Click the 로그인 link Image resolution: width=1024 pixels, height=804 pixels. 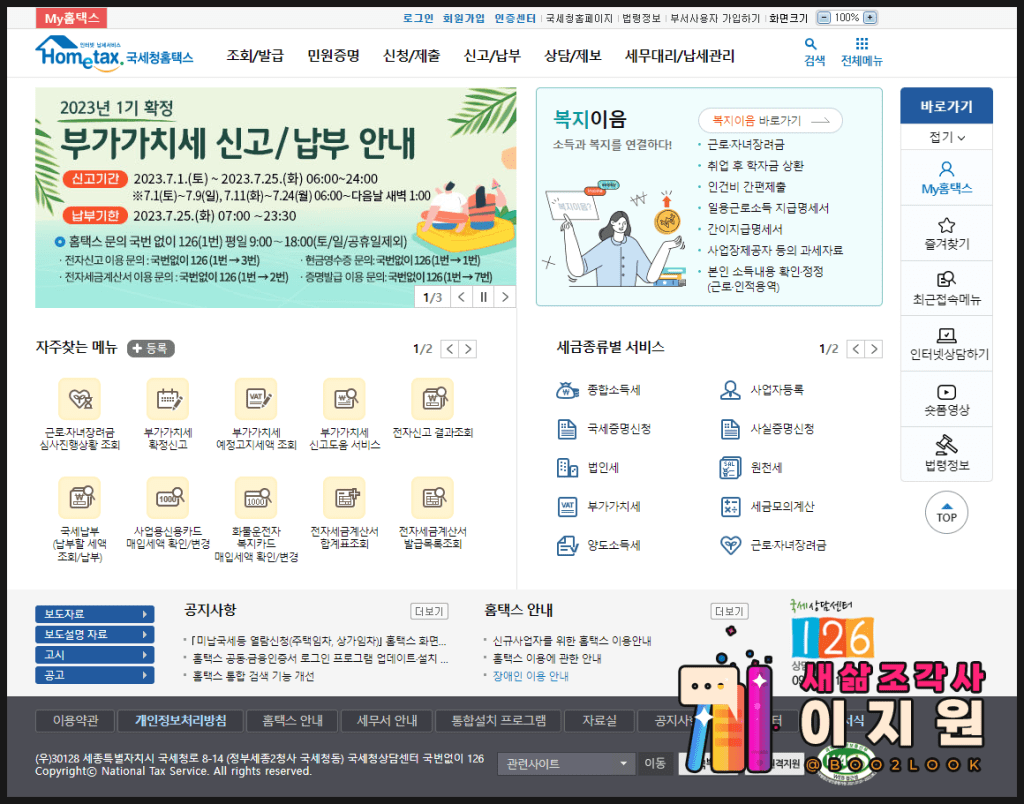pyautogui.click(x=418, y=18)
